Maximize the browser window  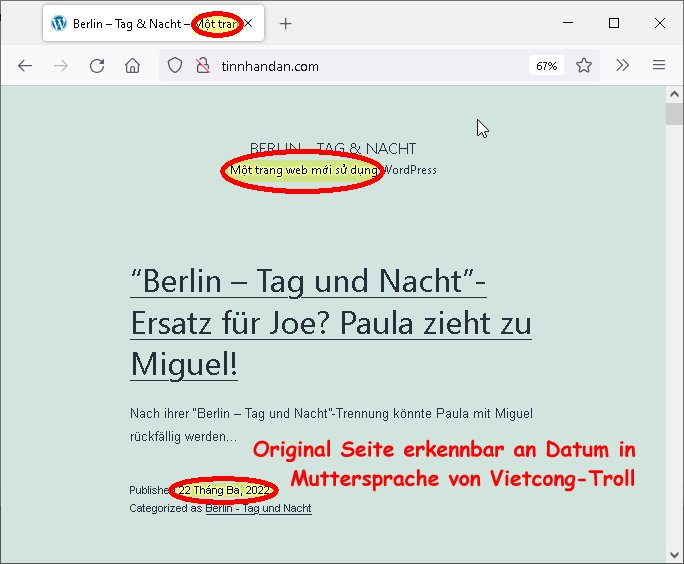[614, 23]
